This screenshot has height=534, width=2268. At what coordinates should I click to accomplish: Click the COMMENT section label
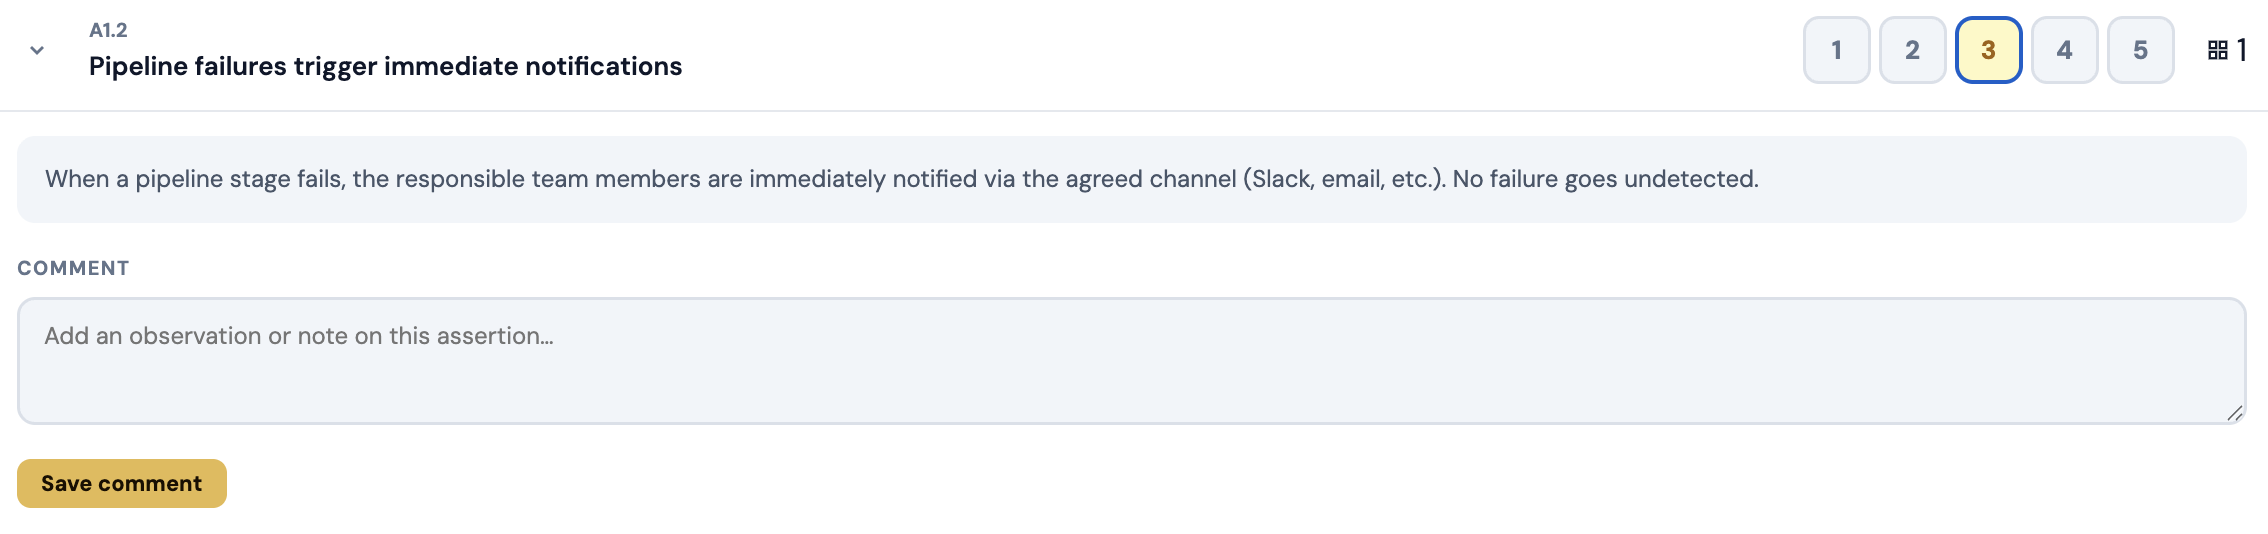click(73, 268)
